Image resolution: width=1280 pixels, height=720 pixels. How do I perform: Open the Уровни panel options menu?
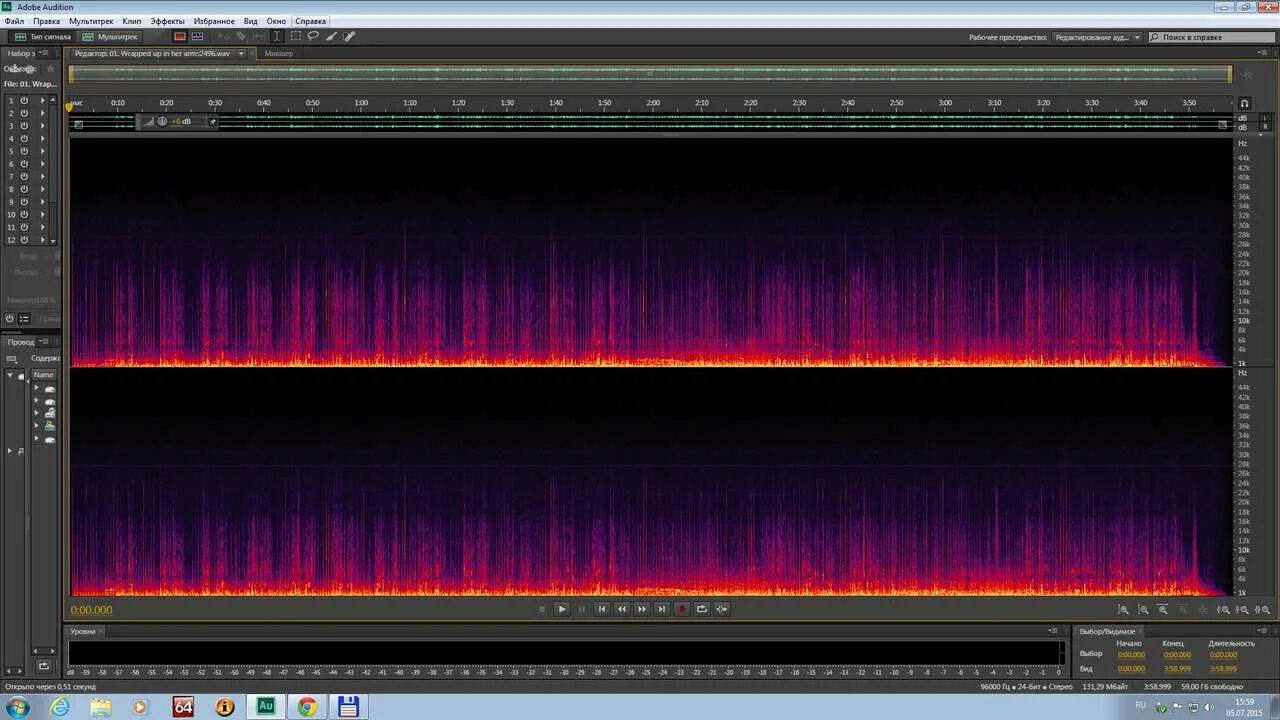click(1053, 631)
